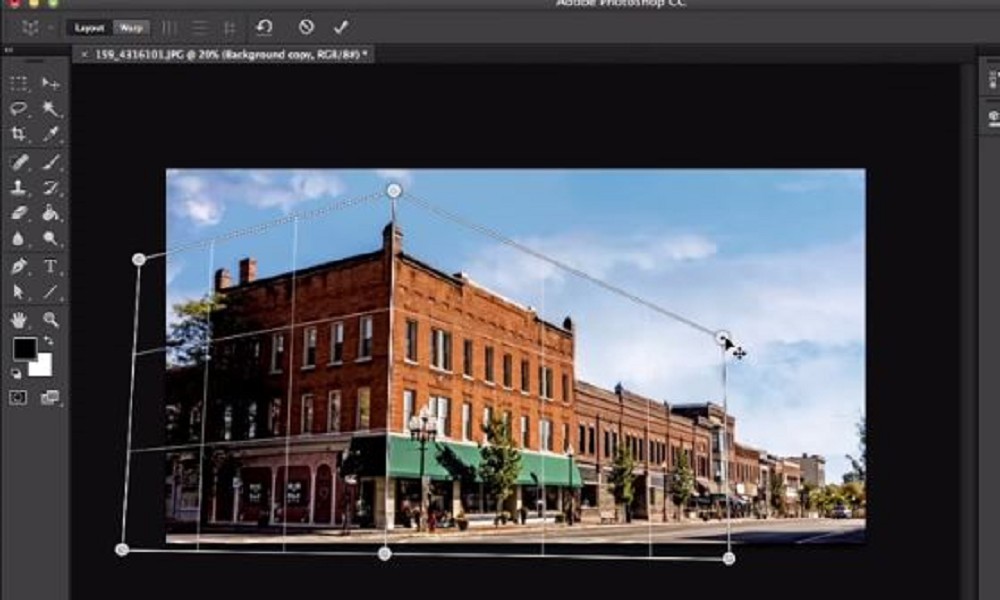The height and width of the screenshot is (600, 1000).
Task: Choose the Type tool
Action: coord(51,266)
